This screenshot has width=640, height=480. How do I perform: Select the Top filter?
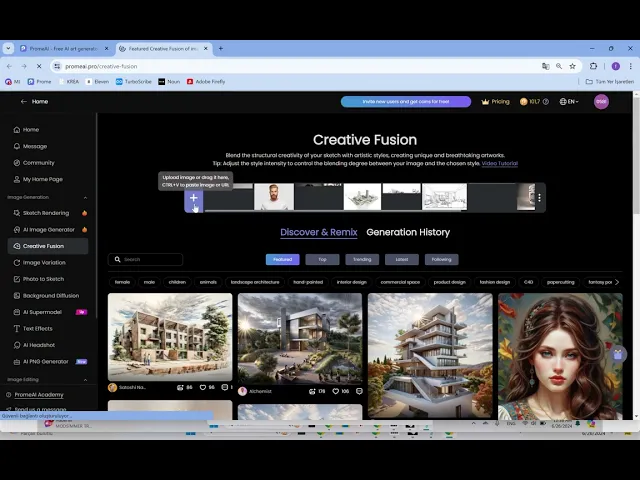click(322, 260)
